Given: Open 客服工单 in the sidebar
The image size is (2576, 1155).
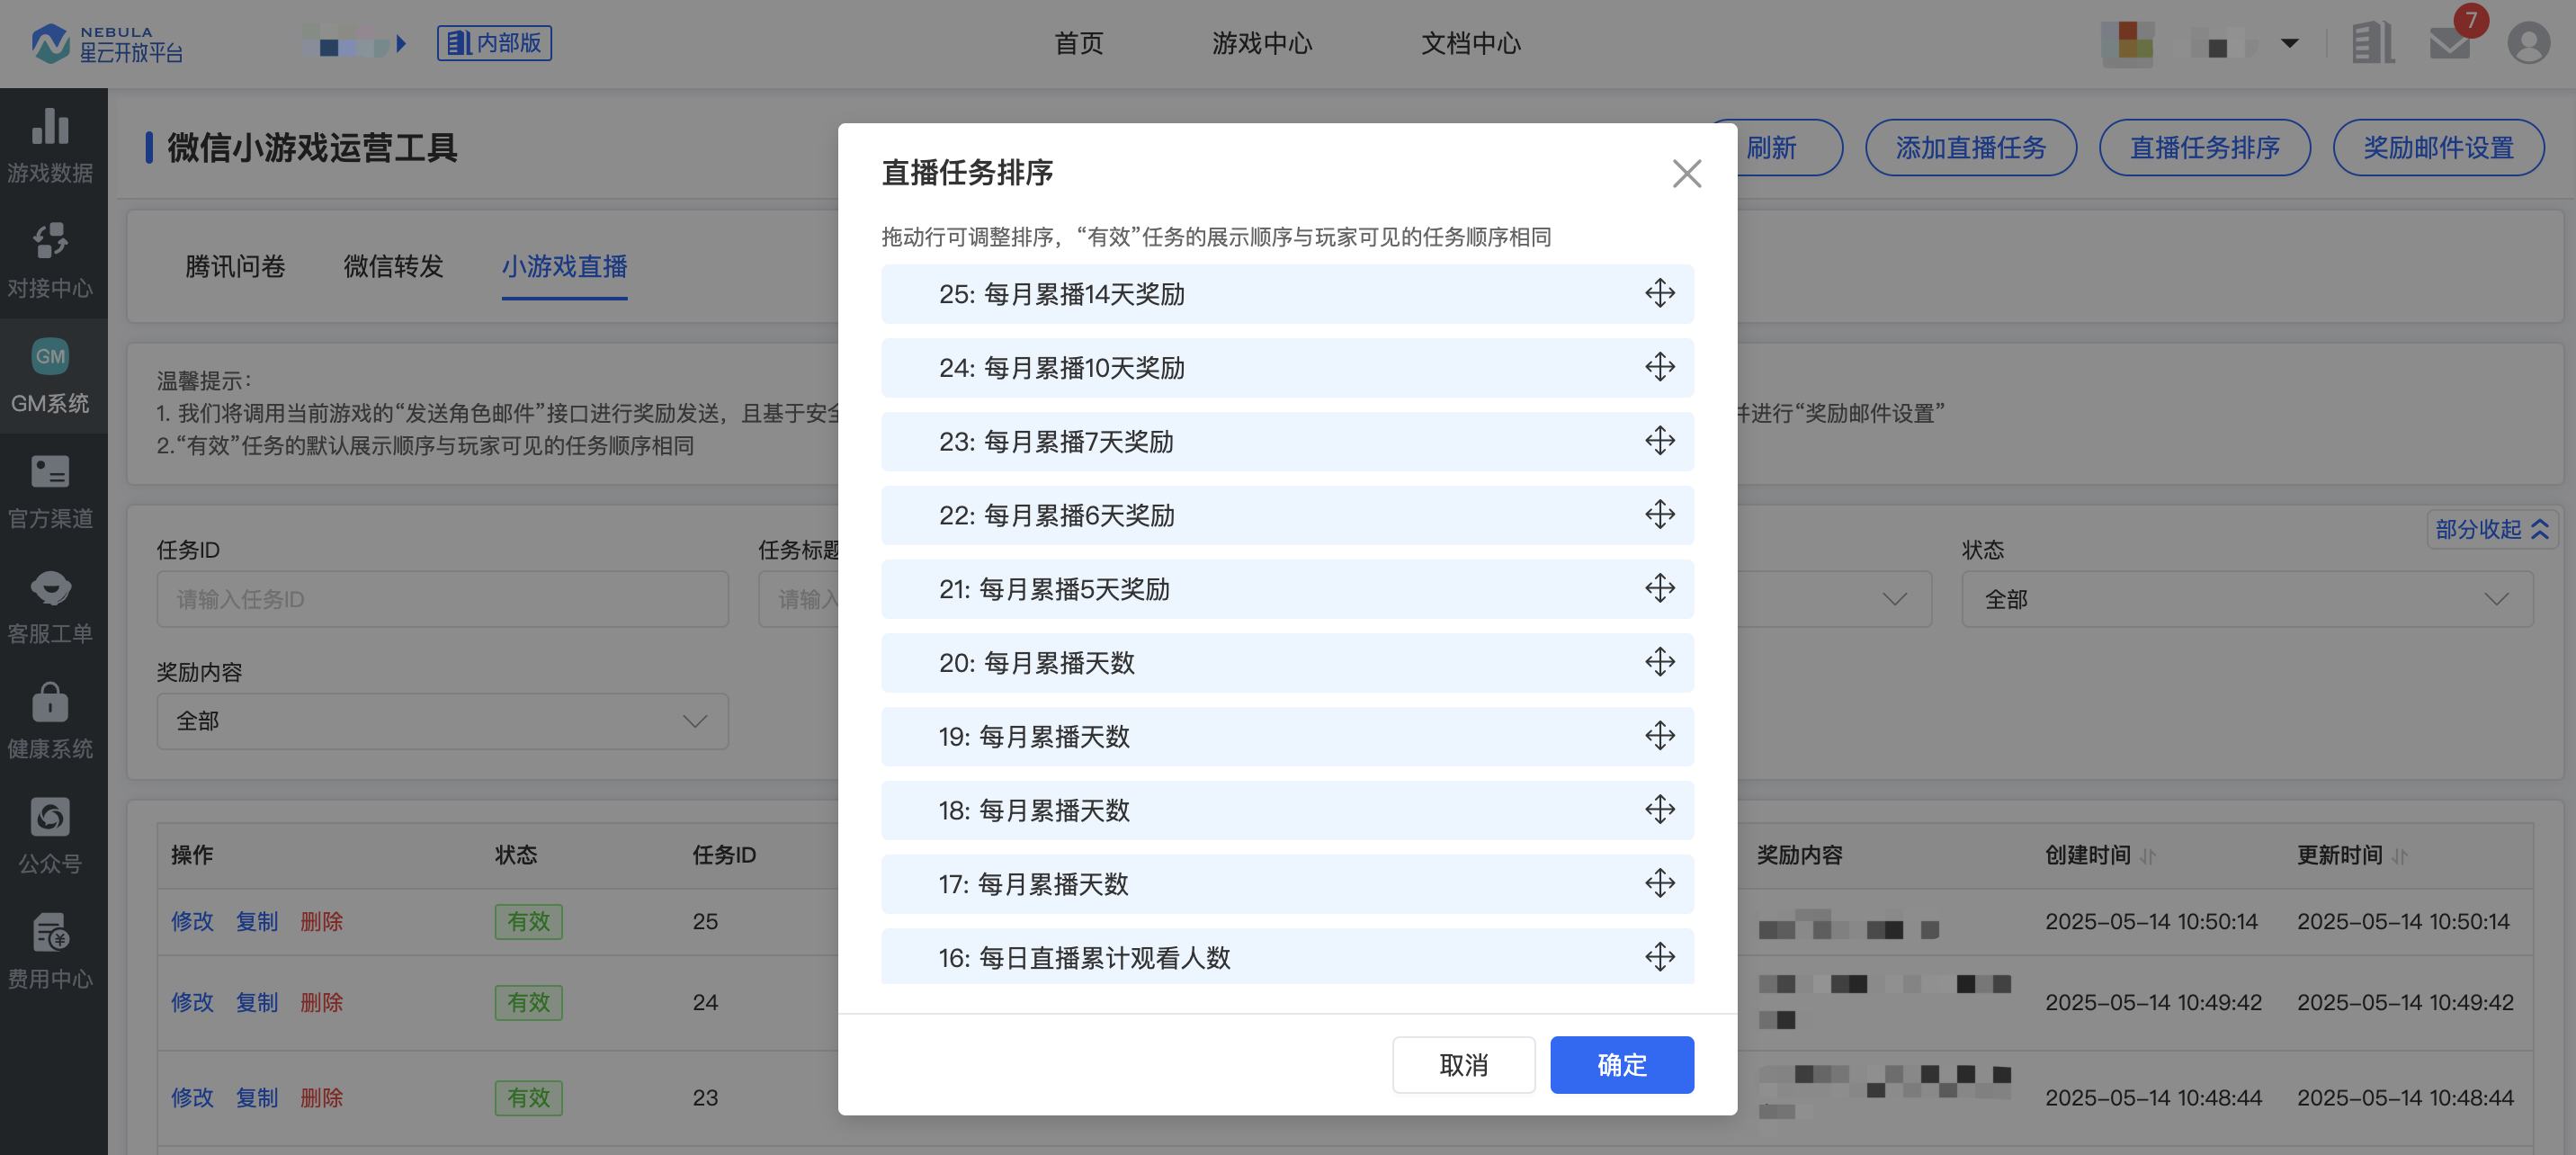Looking at the screenshot, I should (50, 606).
